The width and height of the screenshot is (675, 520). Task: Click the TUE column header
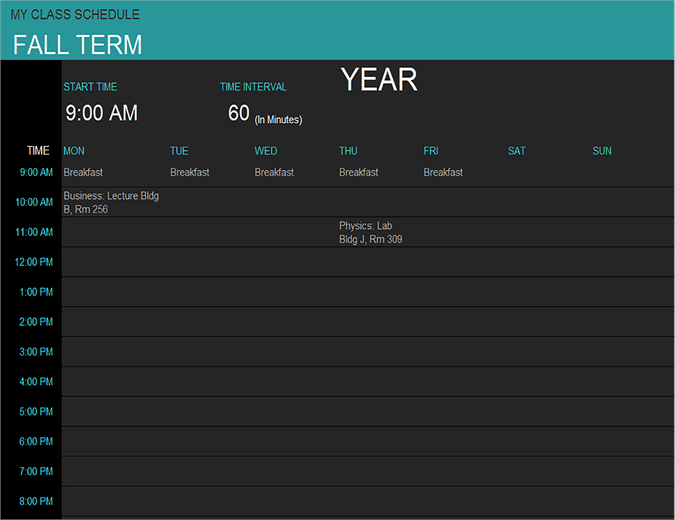[179, 151]
